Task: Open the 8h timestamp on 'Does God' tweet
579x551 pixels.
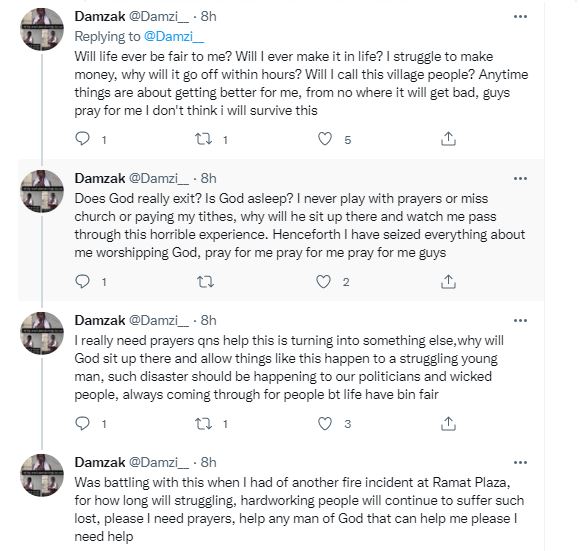Action: pyautogui.click(x=208, y=178)
